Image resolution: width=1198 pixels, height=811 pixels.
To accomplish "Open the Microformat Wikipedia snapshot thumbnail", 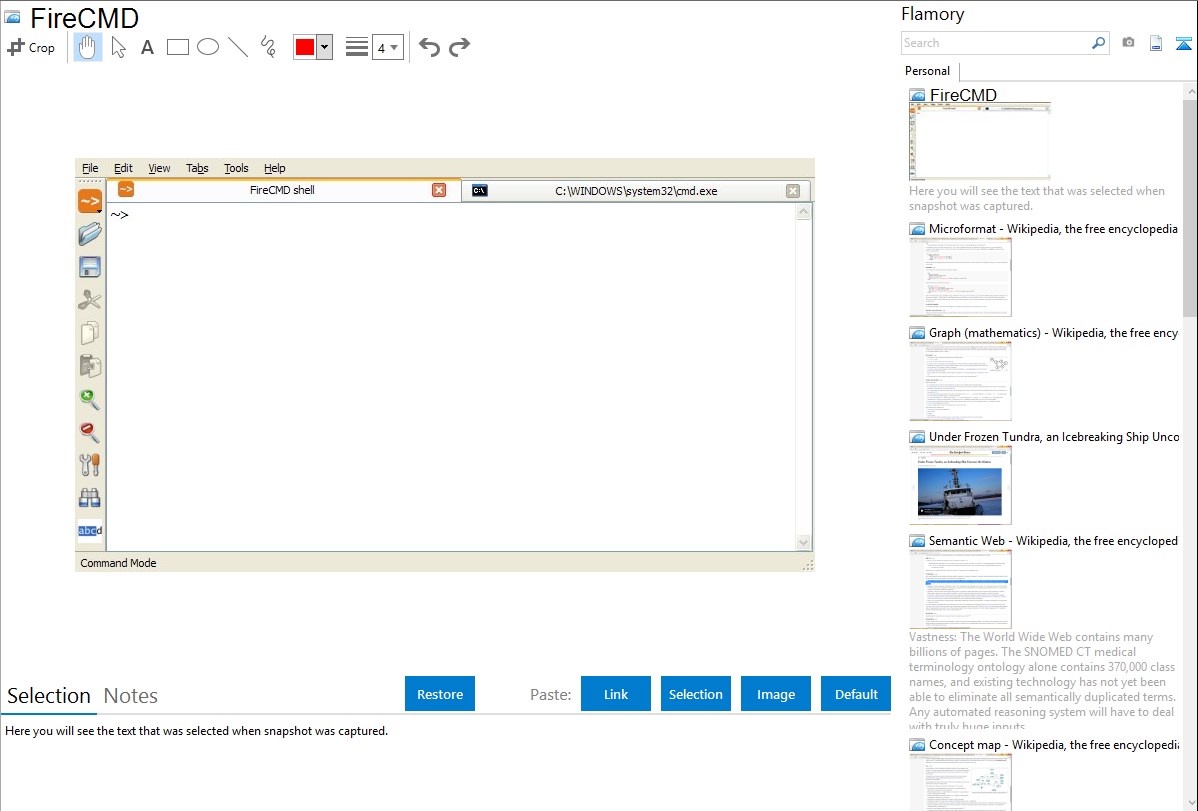I will (960, 277).
